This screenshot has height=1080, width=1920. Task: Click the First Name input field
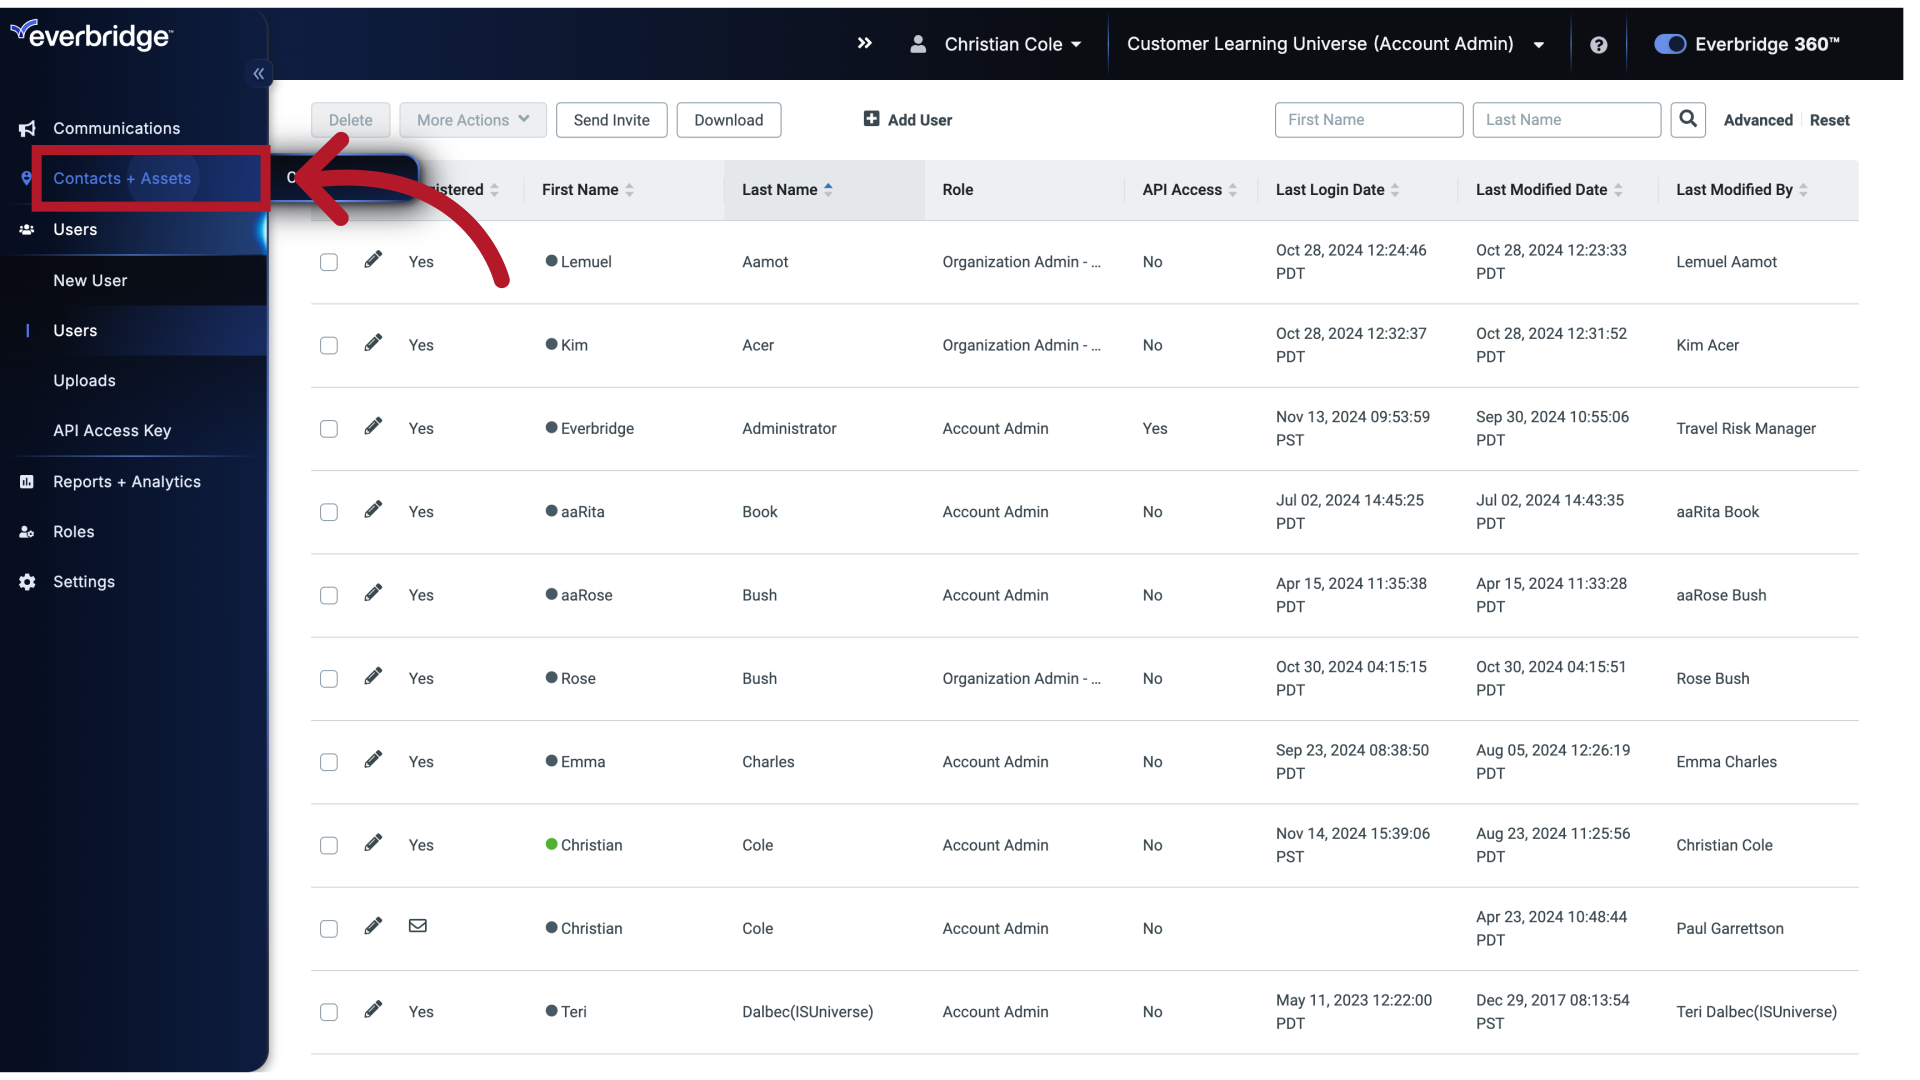point(1369,119)
